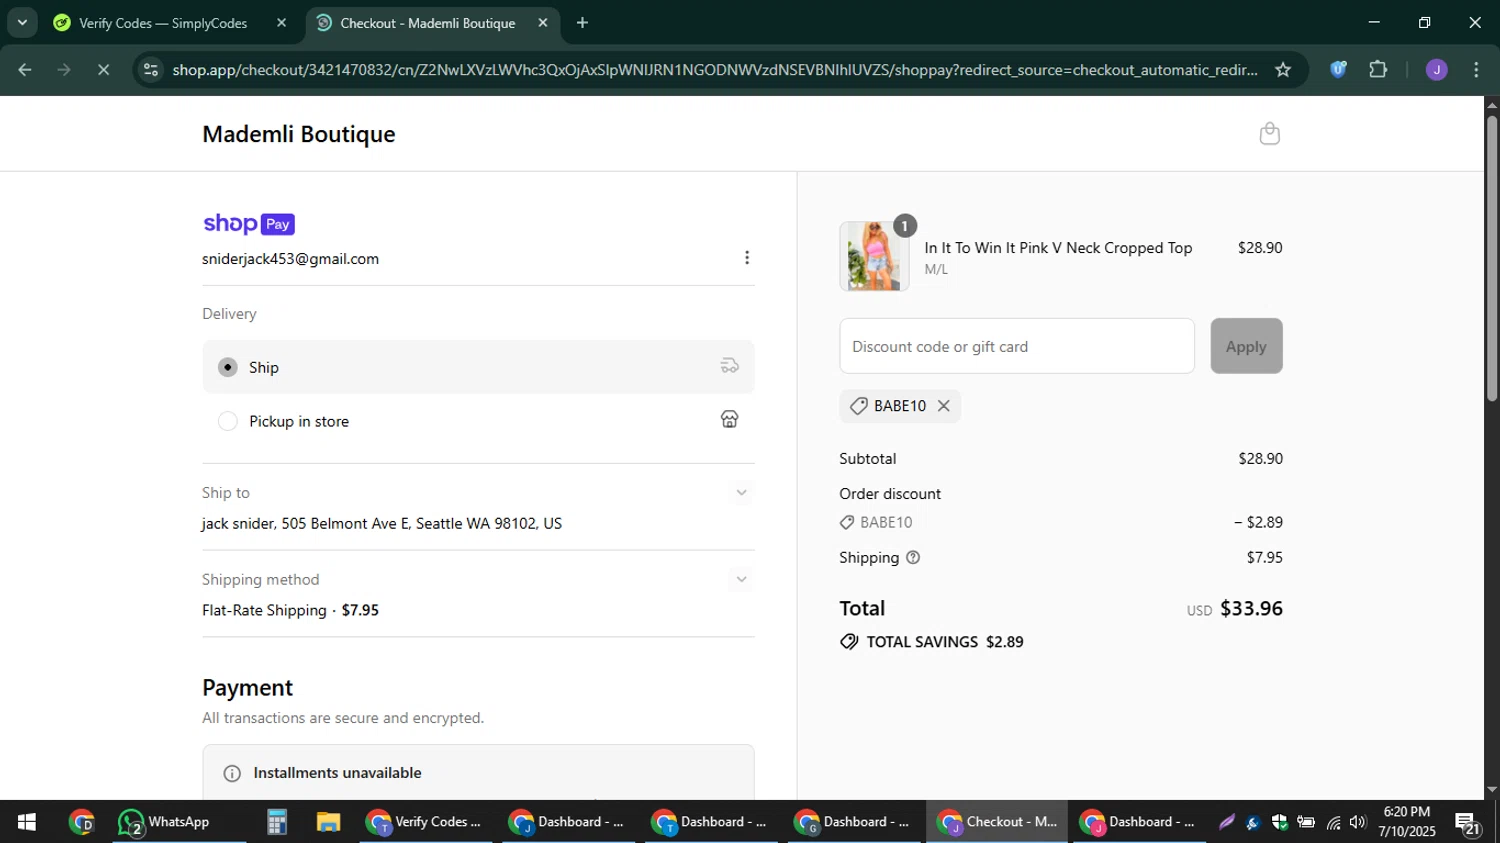Viewport: 1500px width, 843px height.
Task: Click the Installments unavailable info icon
Action: [232, 773]
